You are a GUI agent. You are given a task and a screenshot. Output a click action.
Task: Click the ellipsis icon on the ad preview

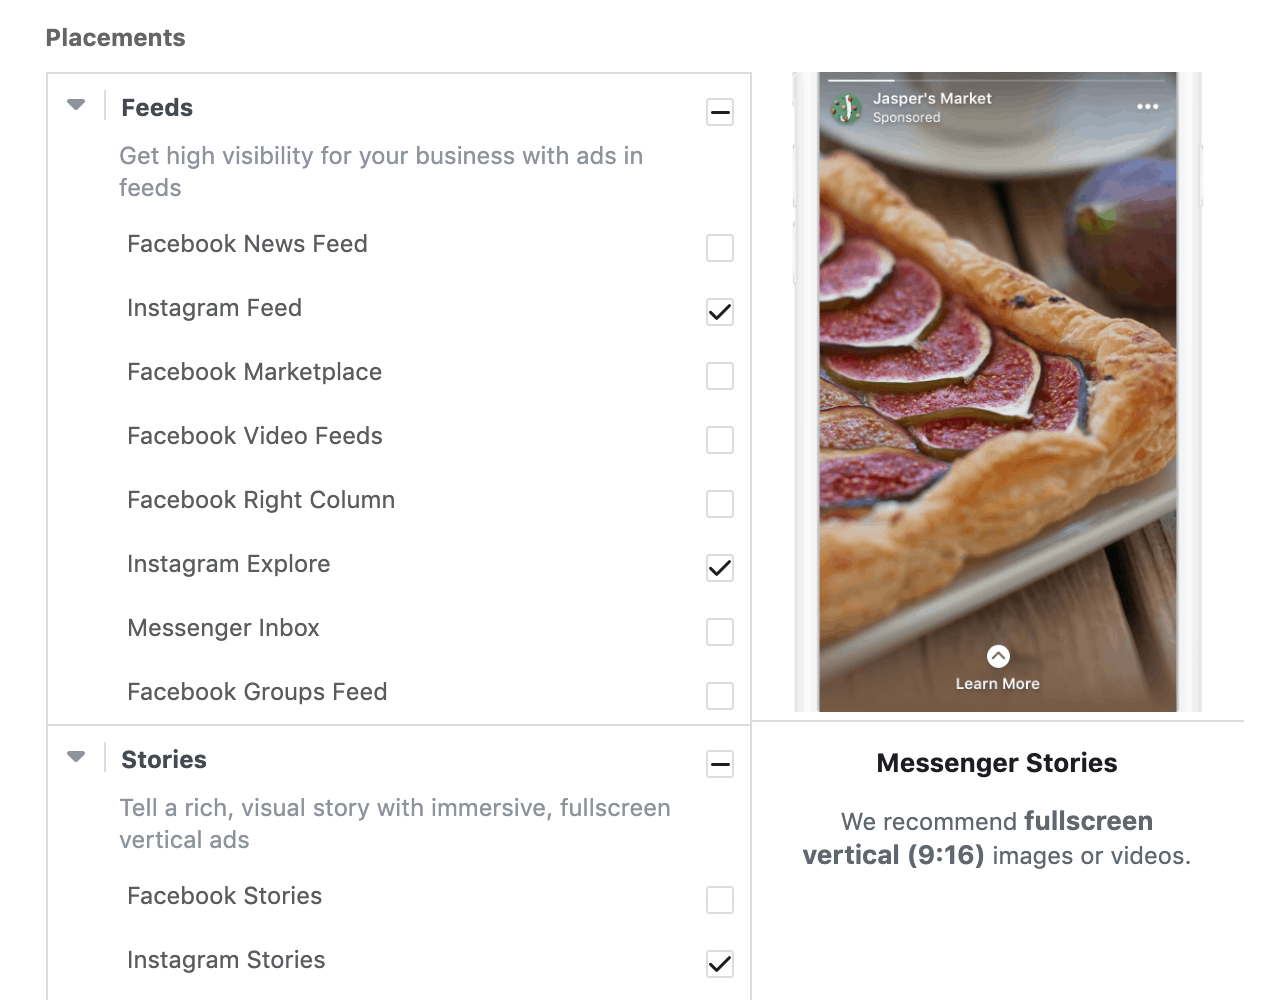point(1148,104)
